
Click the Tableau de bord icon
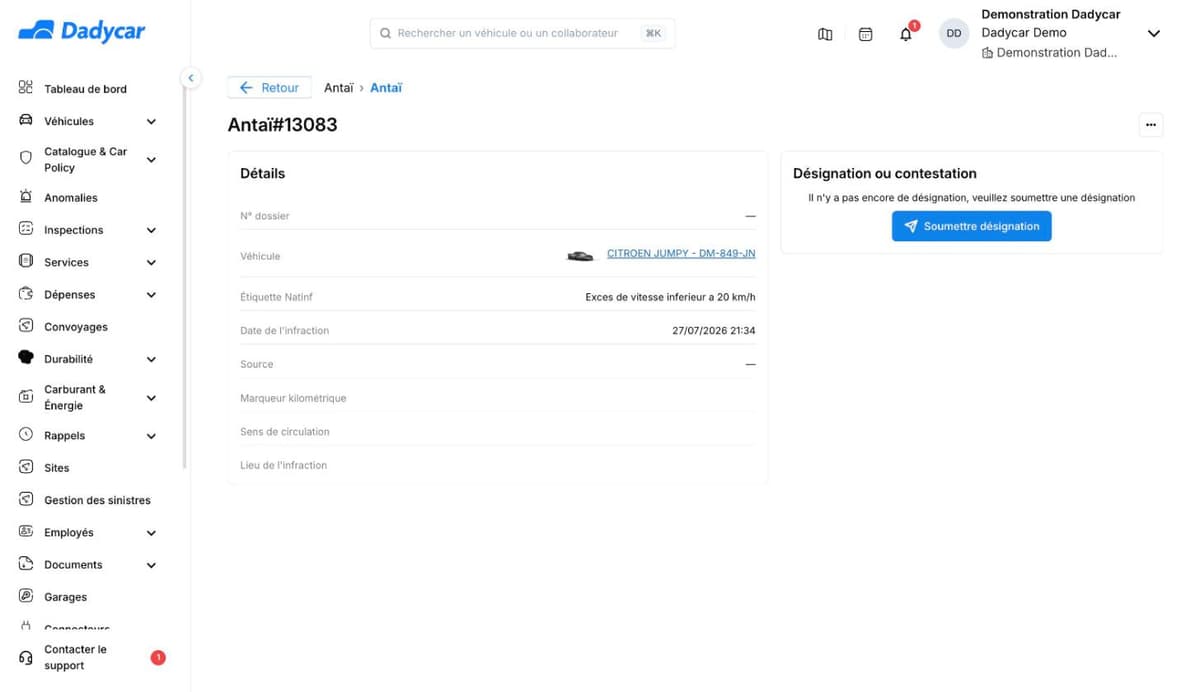(x=26, y=88)
